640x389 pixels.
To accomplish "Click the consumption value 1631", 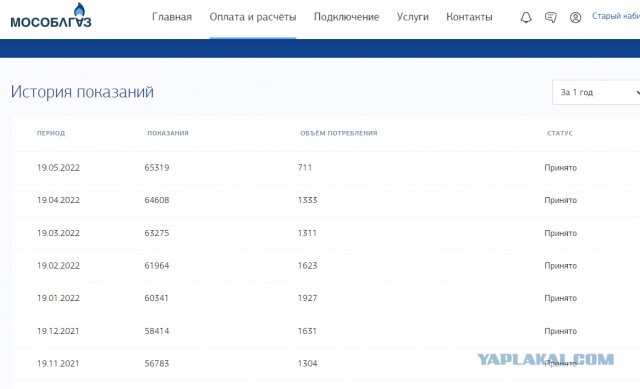I will [307, 331].
